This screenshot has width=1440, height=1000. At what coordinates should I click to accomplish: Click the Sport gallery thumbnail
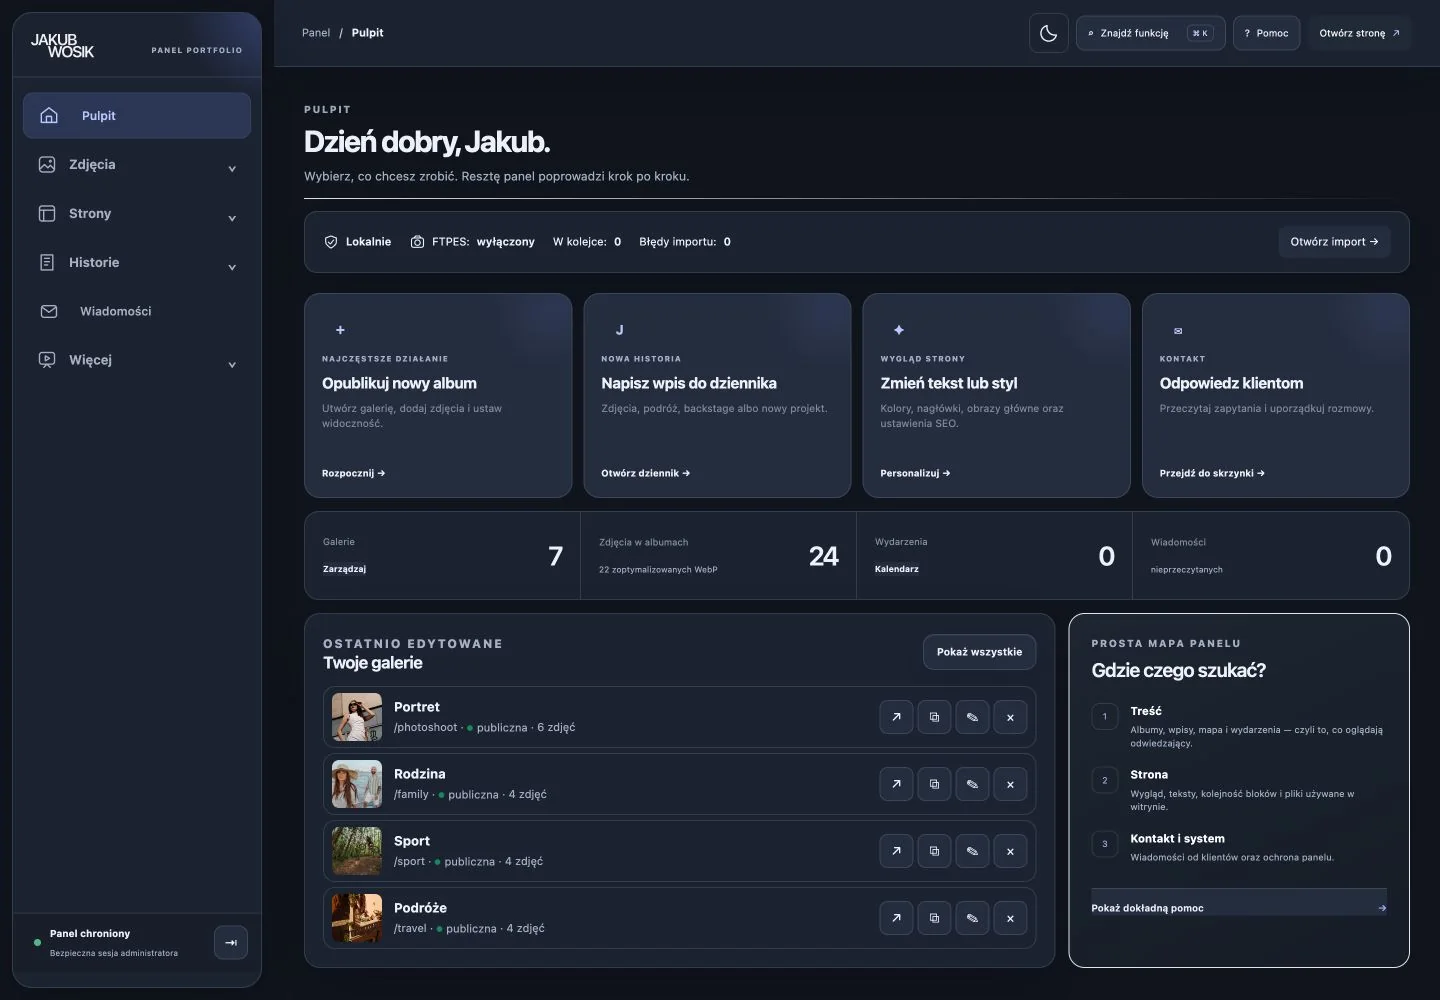pos(357,851)
